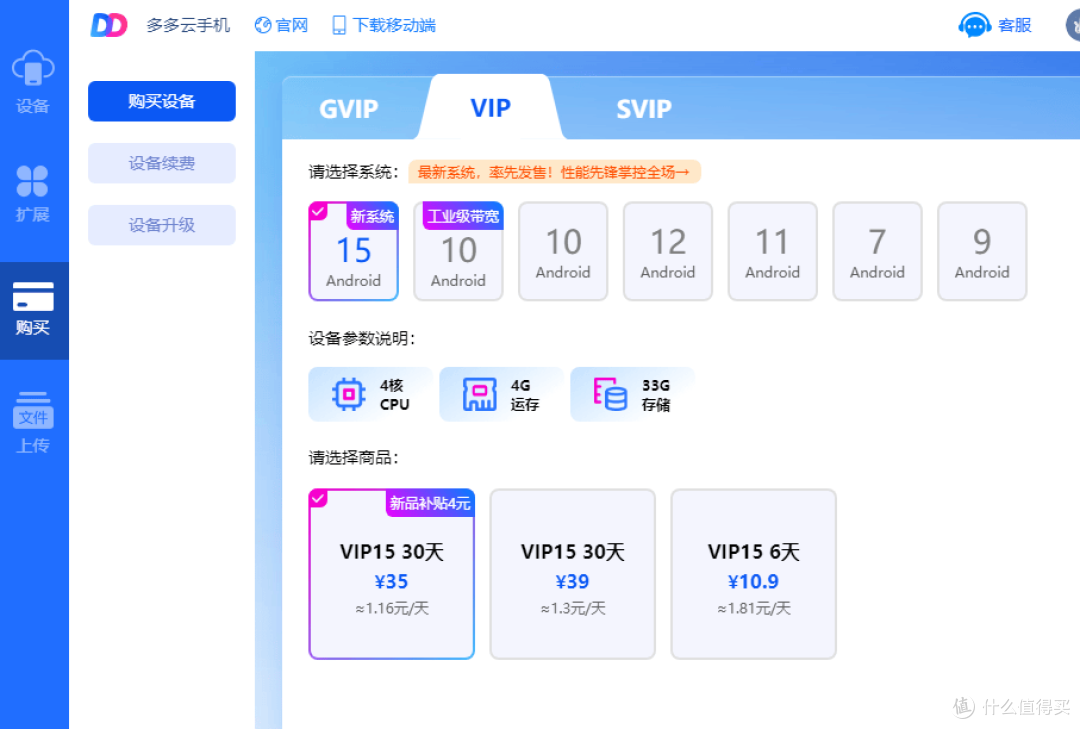This screenshot has width=1080, height=729.
Task: Click the 最新系统 promotional banner link
Action: (x=554, y=172)
